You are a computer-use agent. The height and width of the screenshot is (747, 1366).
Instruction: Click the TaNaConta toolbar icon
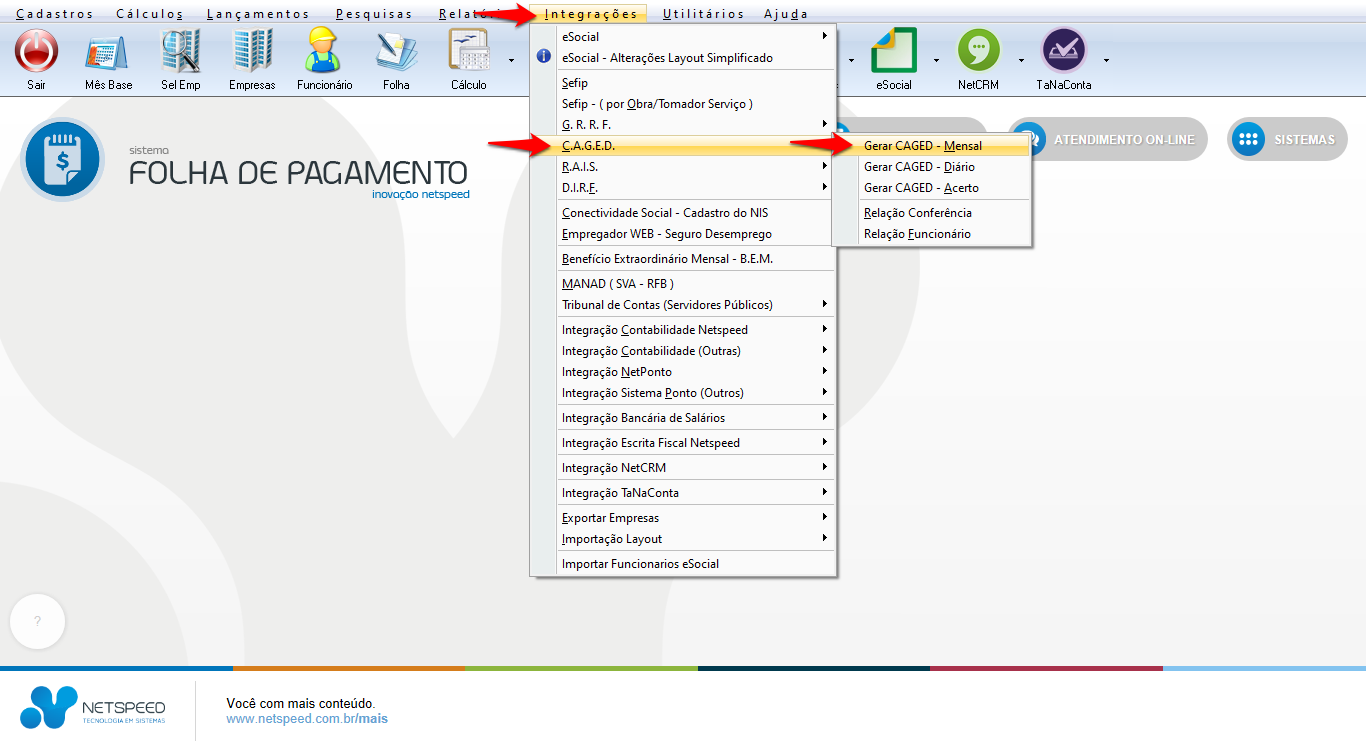pos(1063,50)
